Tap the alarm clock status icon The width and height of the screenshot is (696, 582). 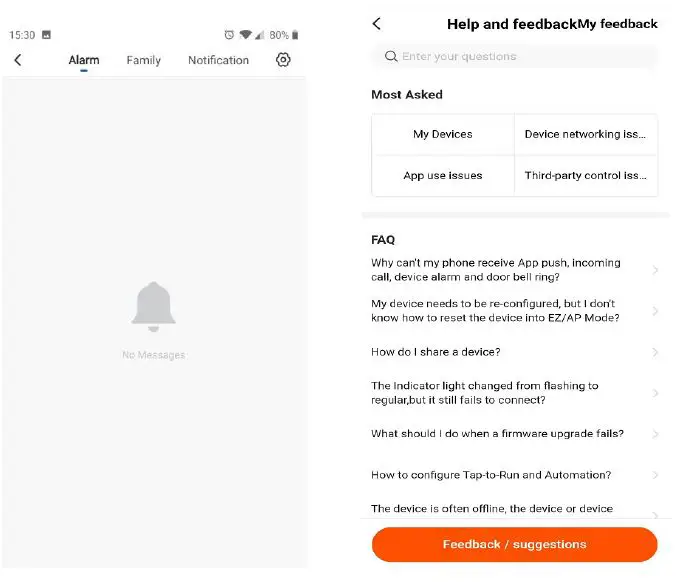(x=229, y=35)
